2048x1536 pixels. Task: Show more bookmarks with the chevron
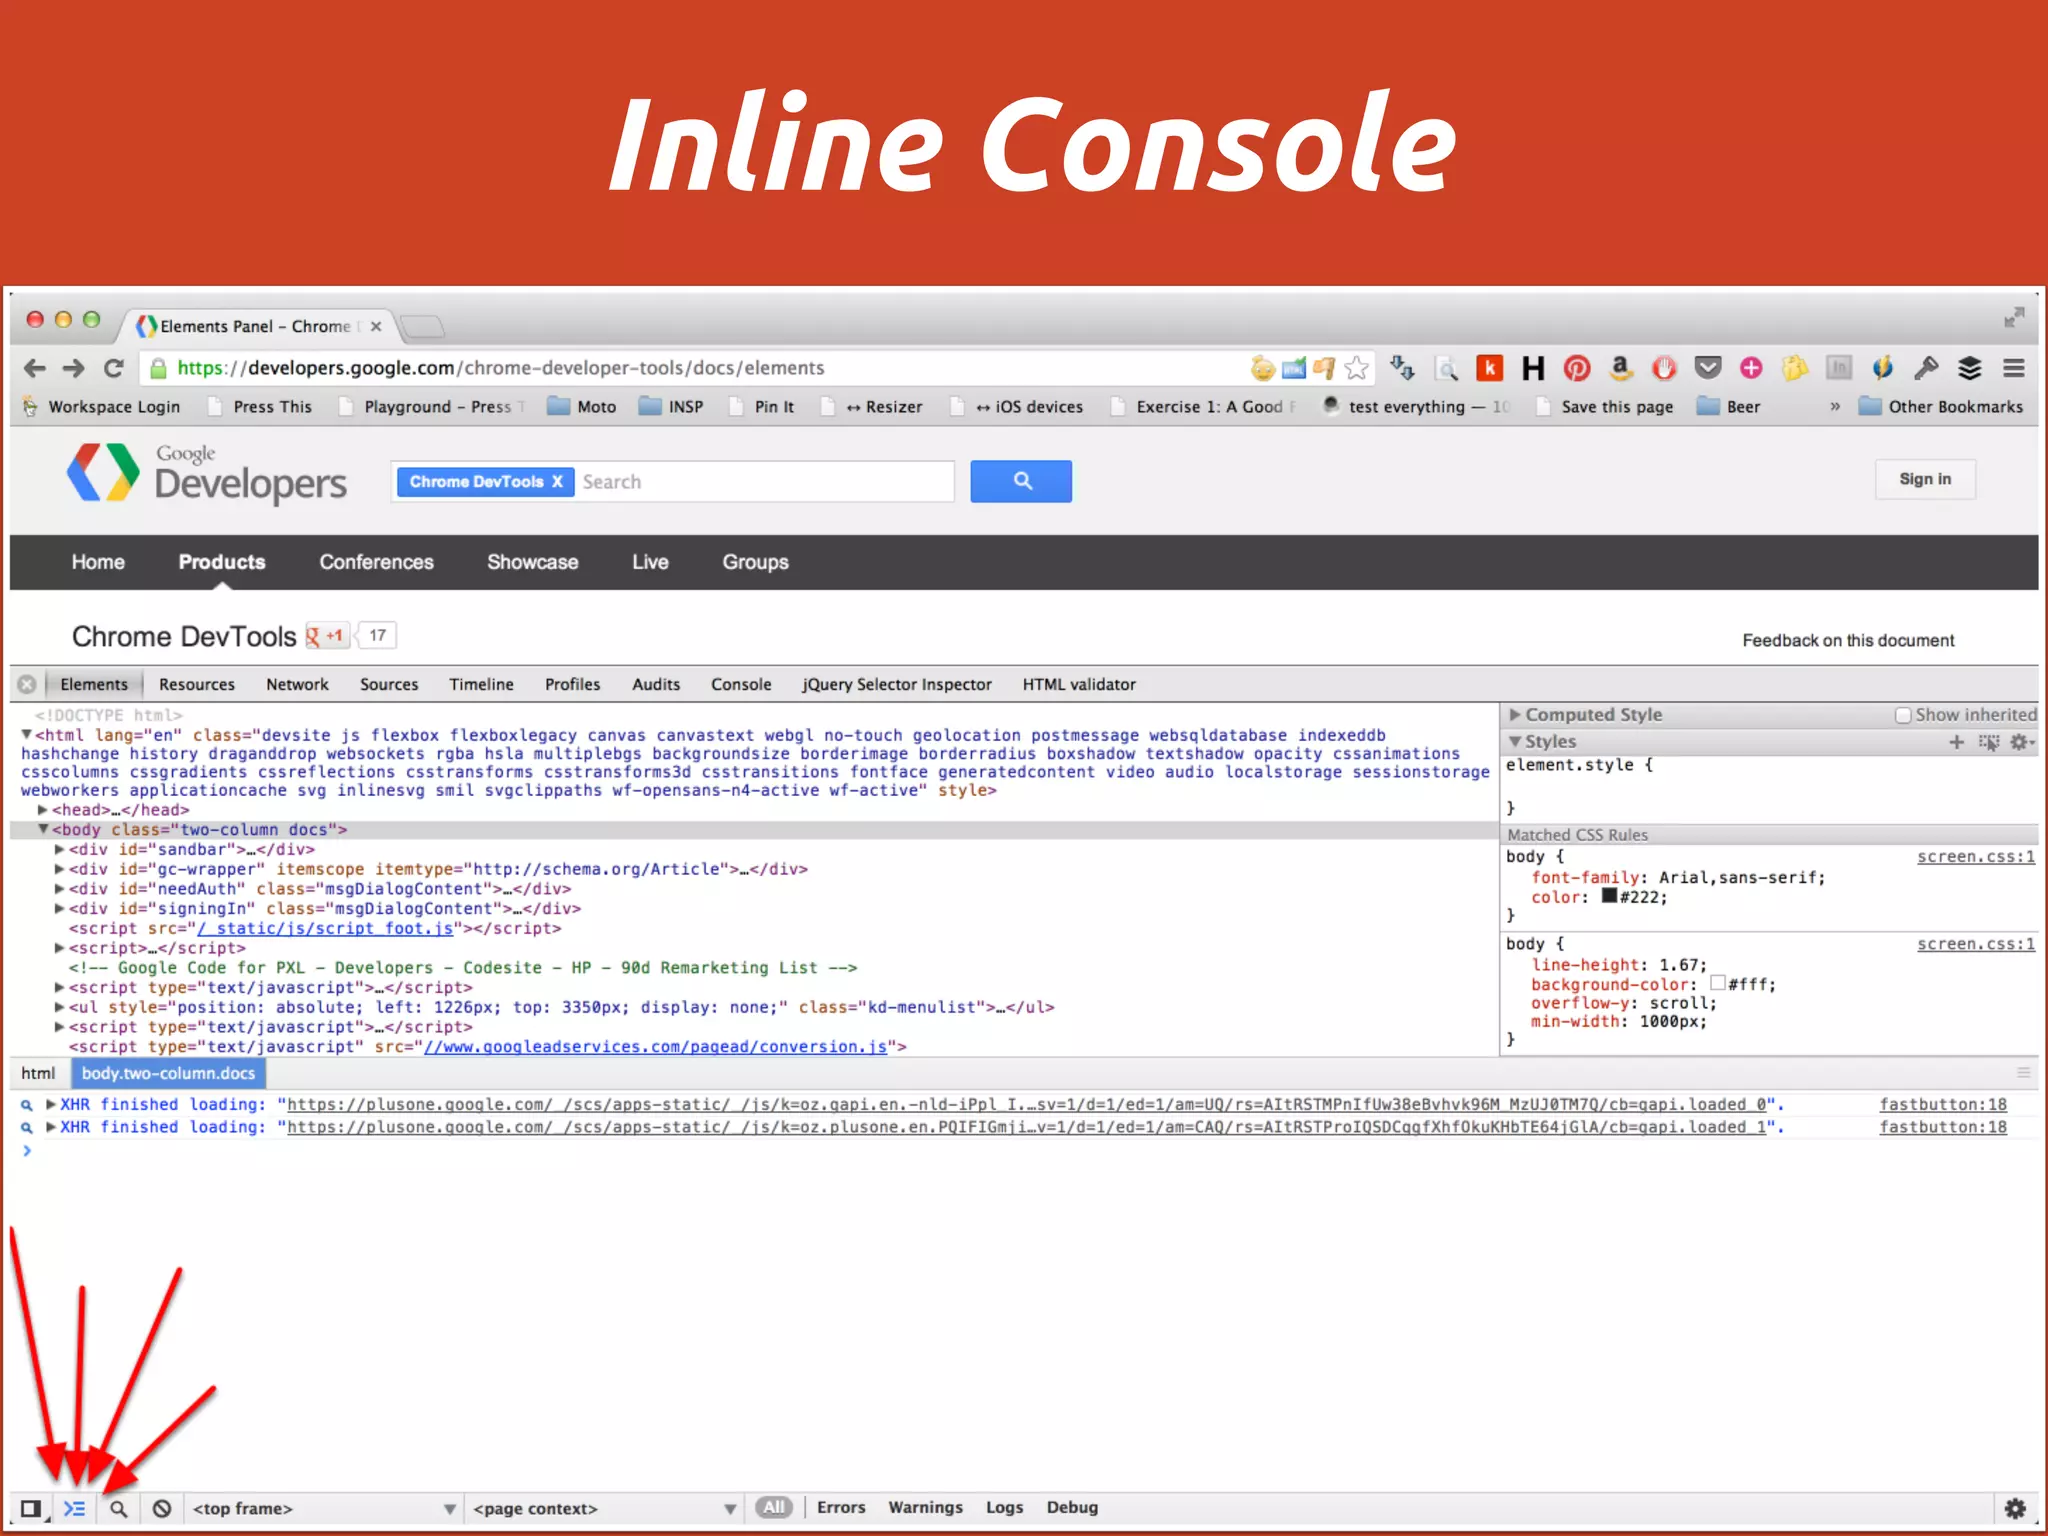[x=1835, y=406]
